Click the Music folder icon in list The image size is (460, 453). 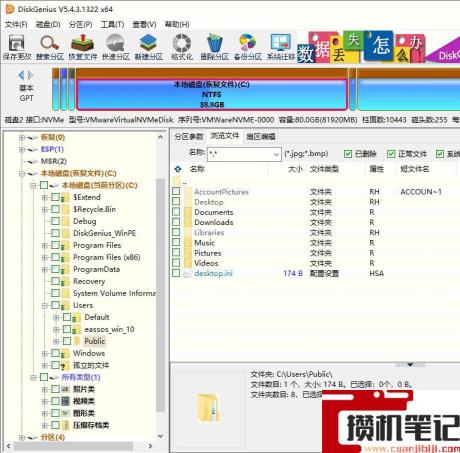click(x=188, y=243)
